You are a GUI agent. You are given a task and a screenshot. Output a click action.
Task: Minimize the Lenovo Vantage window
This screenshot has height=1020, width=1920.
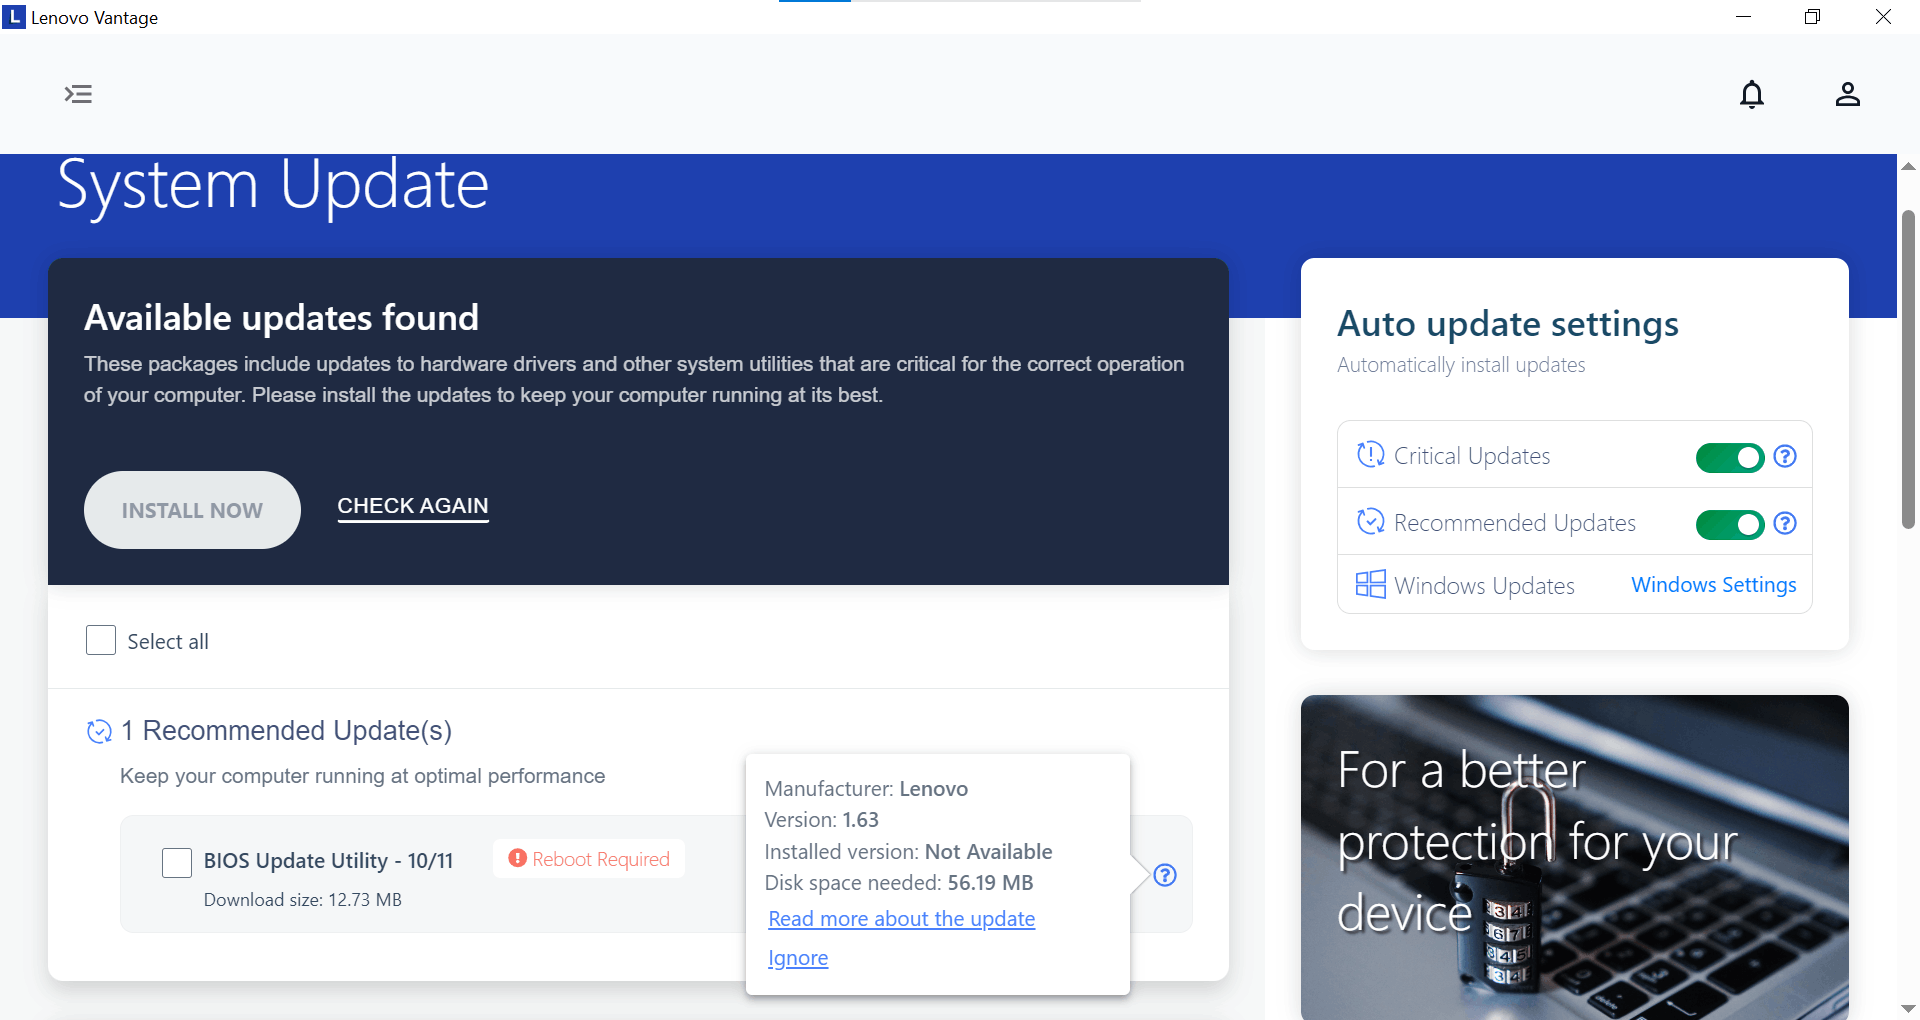1743,17
